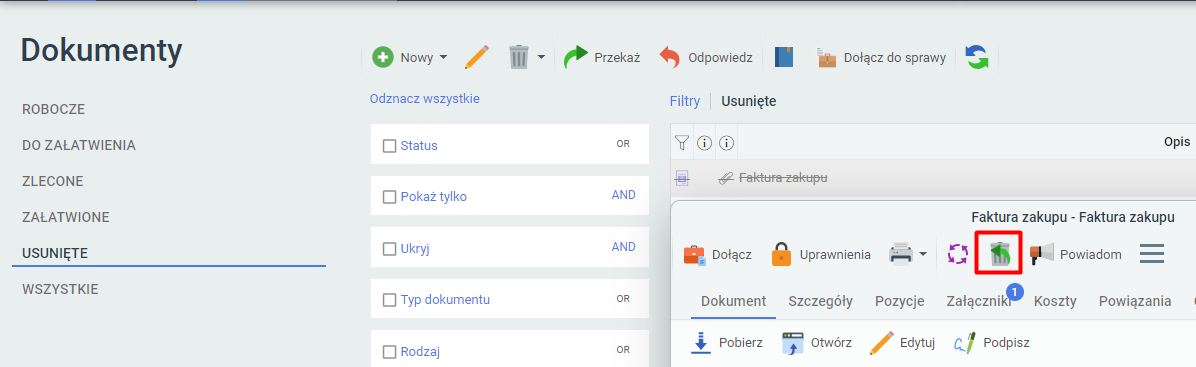This screenshot has width=1196, height=367.
Task: Expand the trash bin dropdown arrow
Action: pos(541,57)
